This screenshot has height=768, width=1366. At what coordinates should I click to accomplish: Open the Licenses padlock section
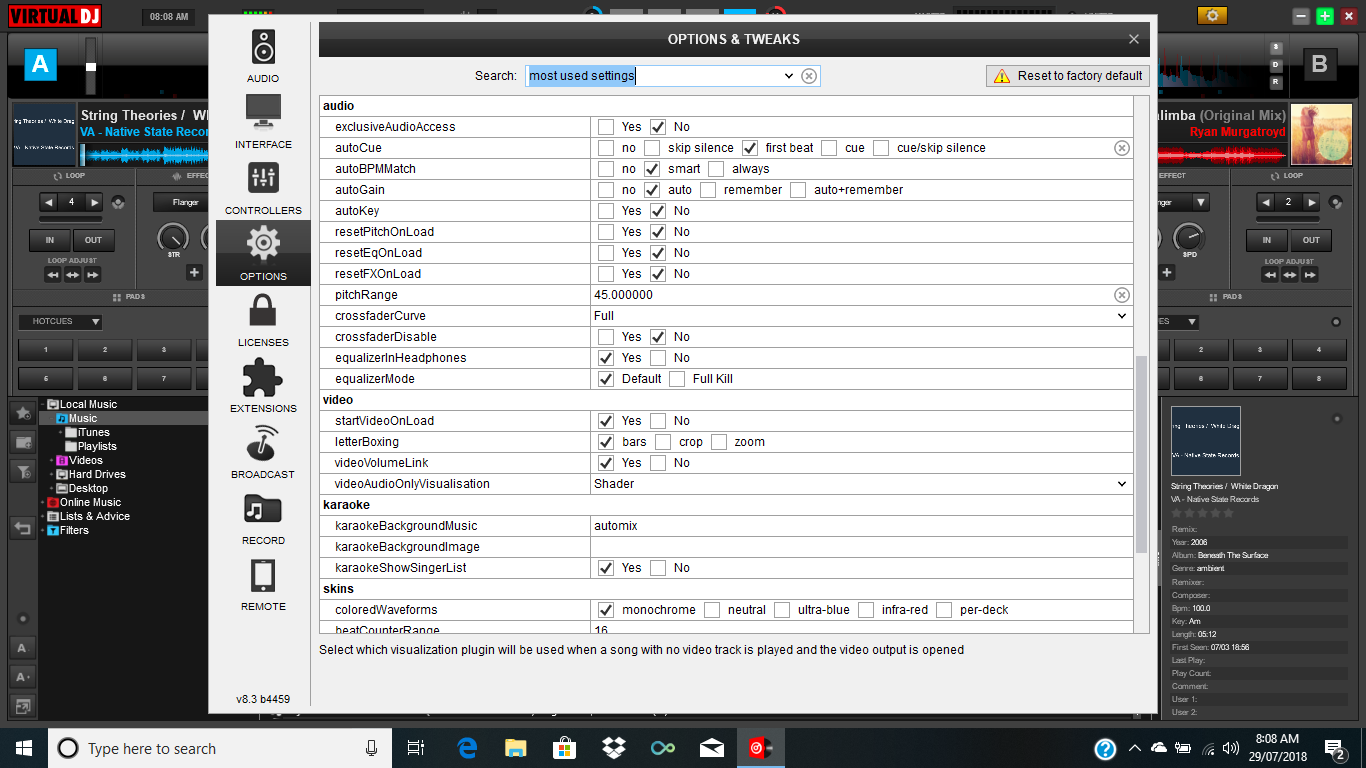pos(263,319)
